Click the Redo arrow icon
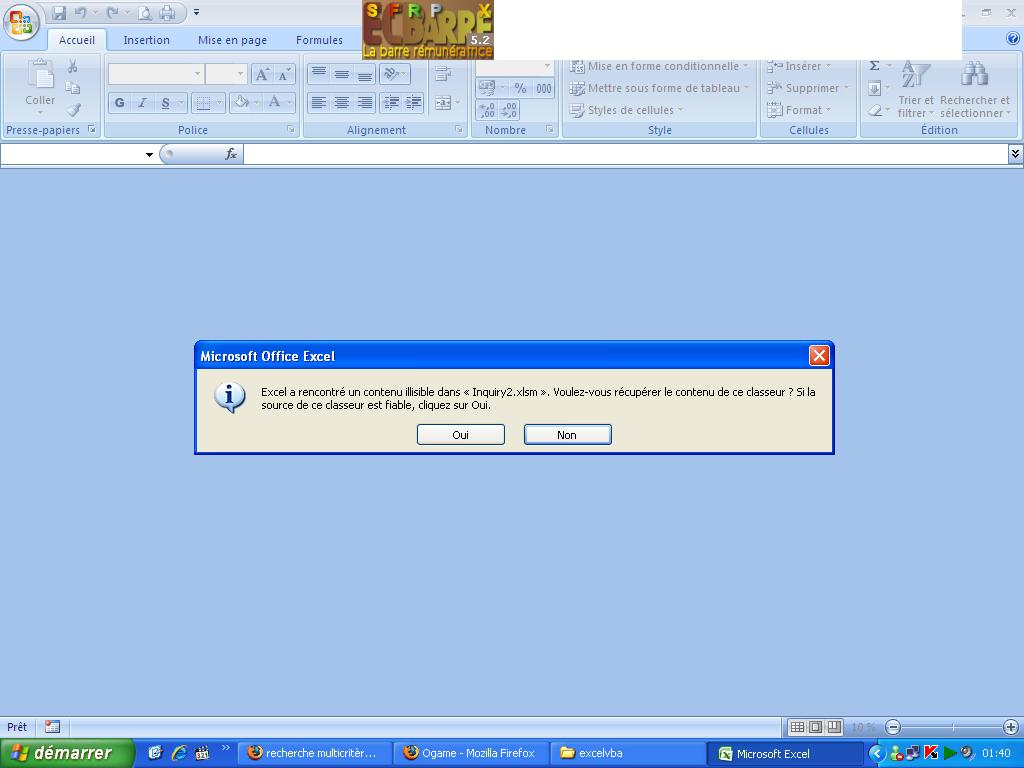 pyautogui.click(x=112, y=12)
